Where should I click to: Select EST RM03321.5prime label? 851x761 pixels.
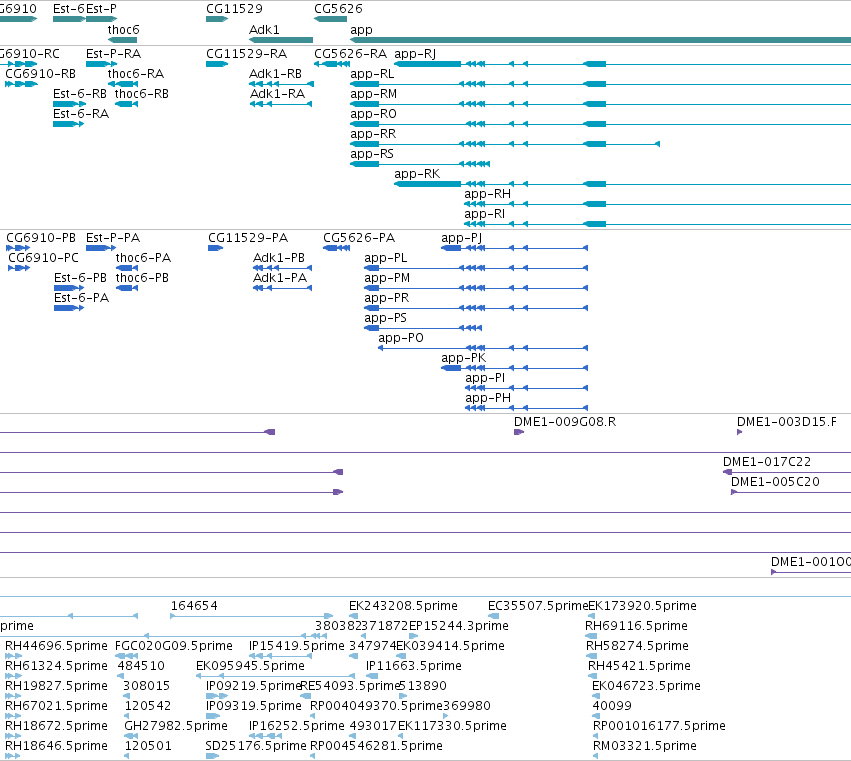[645, 746]
